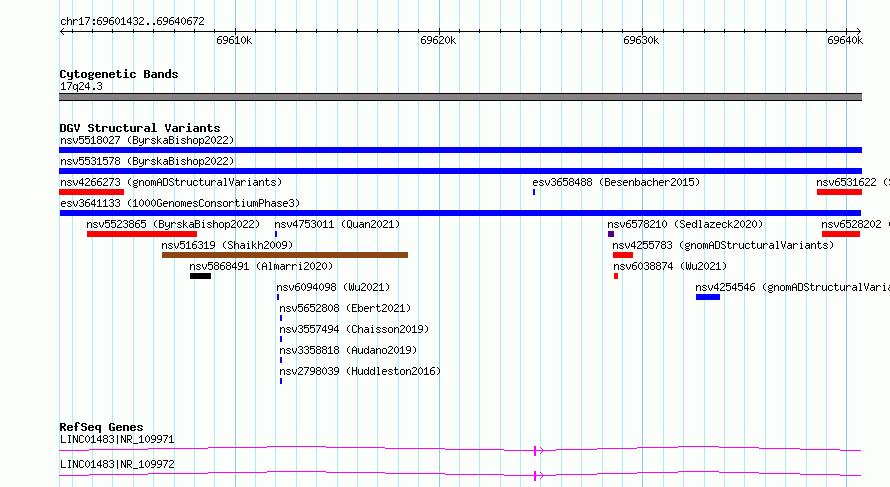
Task: Open nsv6578210 (Sedlazeck2020) label
Action: coord(685,224)
